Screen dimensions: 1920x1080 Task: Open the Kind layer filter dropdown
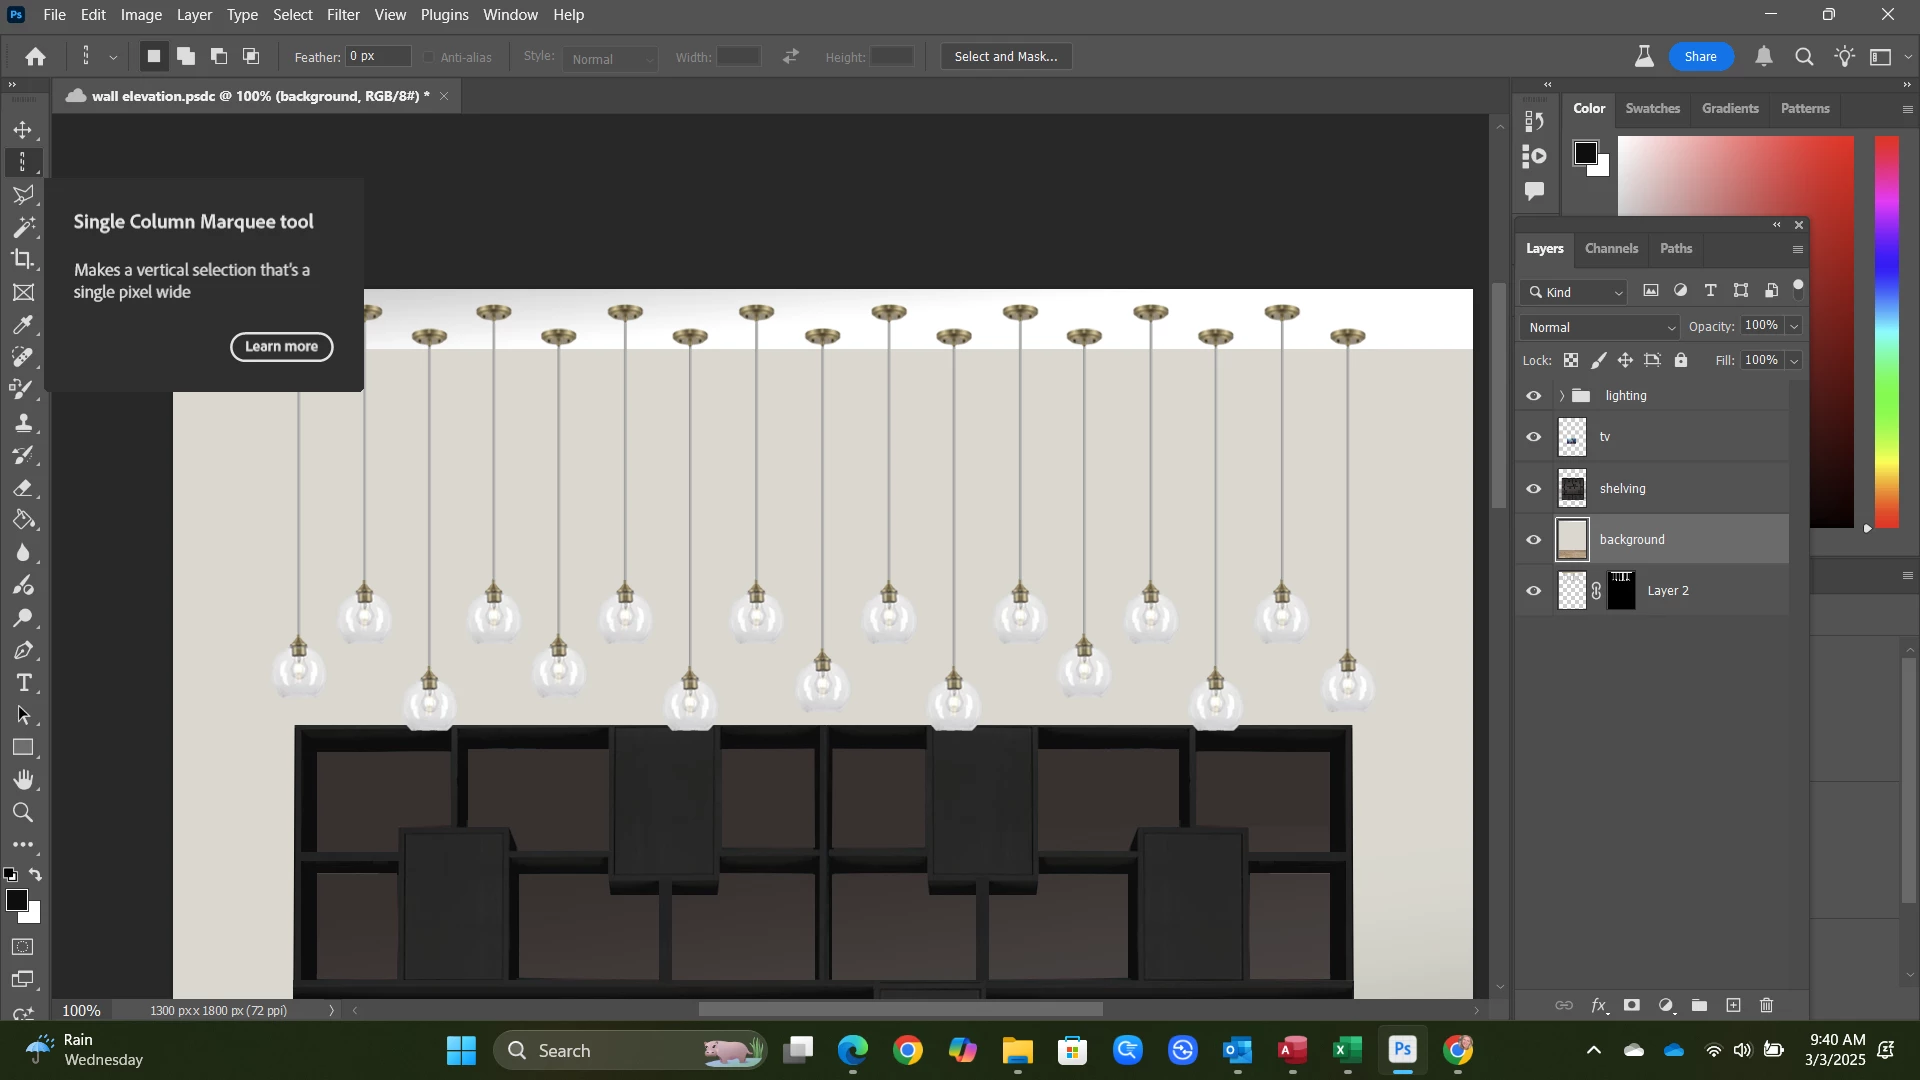pyautogui.click(x=1576, y=292)
